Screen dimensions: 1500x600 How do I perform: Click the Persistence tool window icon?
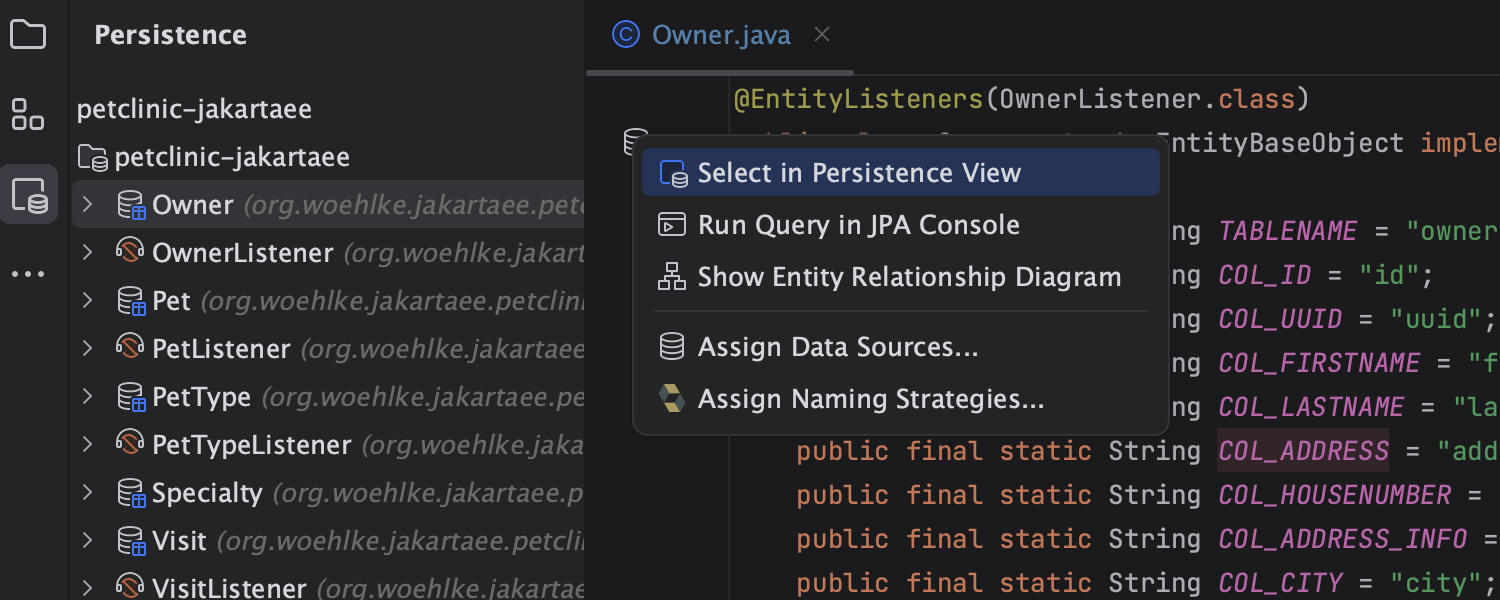(29, 195)
